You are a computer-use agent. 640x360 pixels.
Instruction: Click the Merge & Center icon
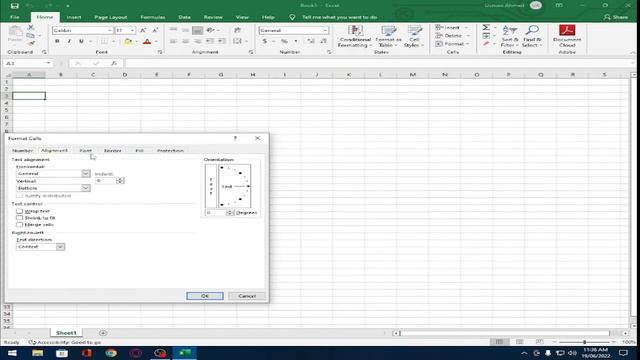(x=237, y=41)
